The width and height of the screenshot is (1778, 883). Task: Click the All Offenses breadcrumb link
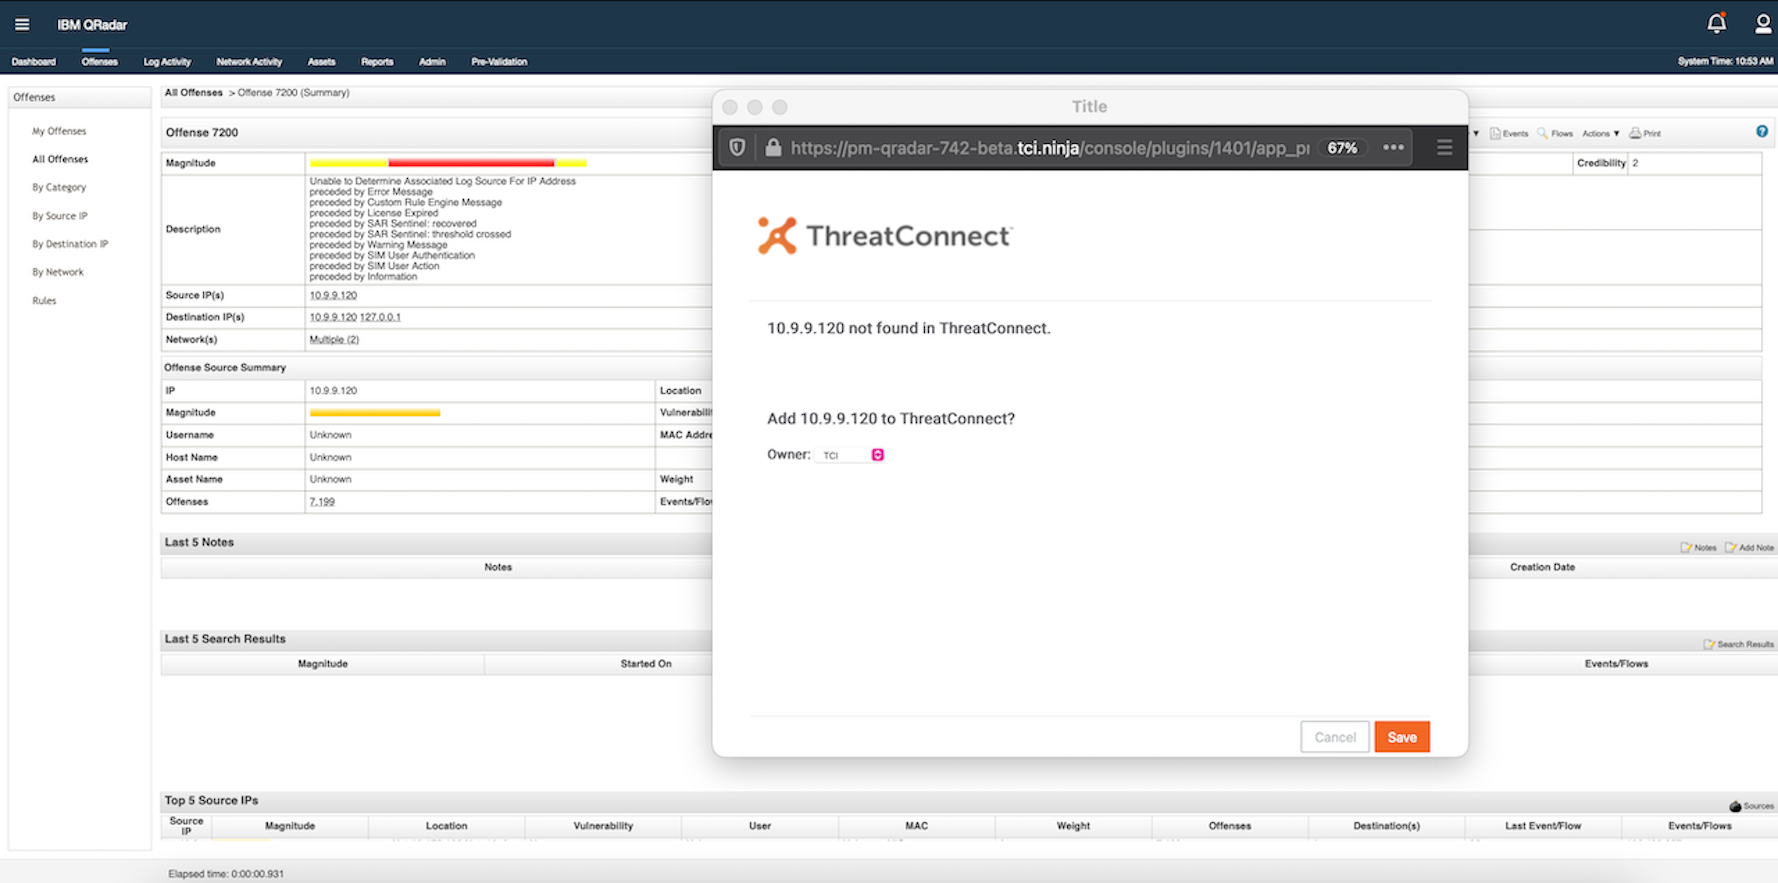[194, 92]
